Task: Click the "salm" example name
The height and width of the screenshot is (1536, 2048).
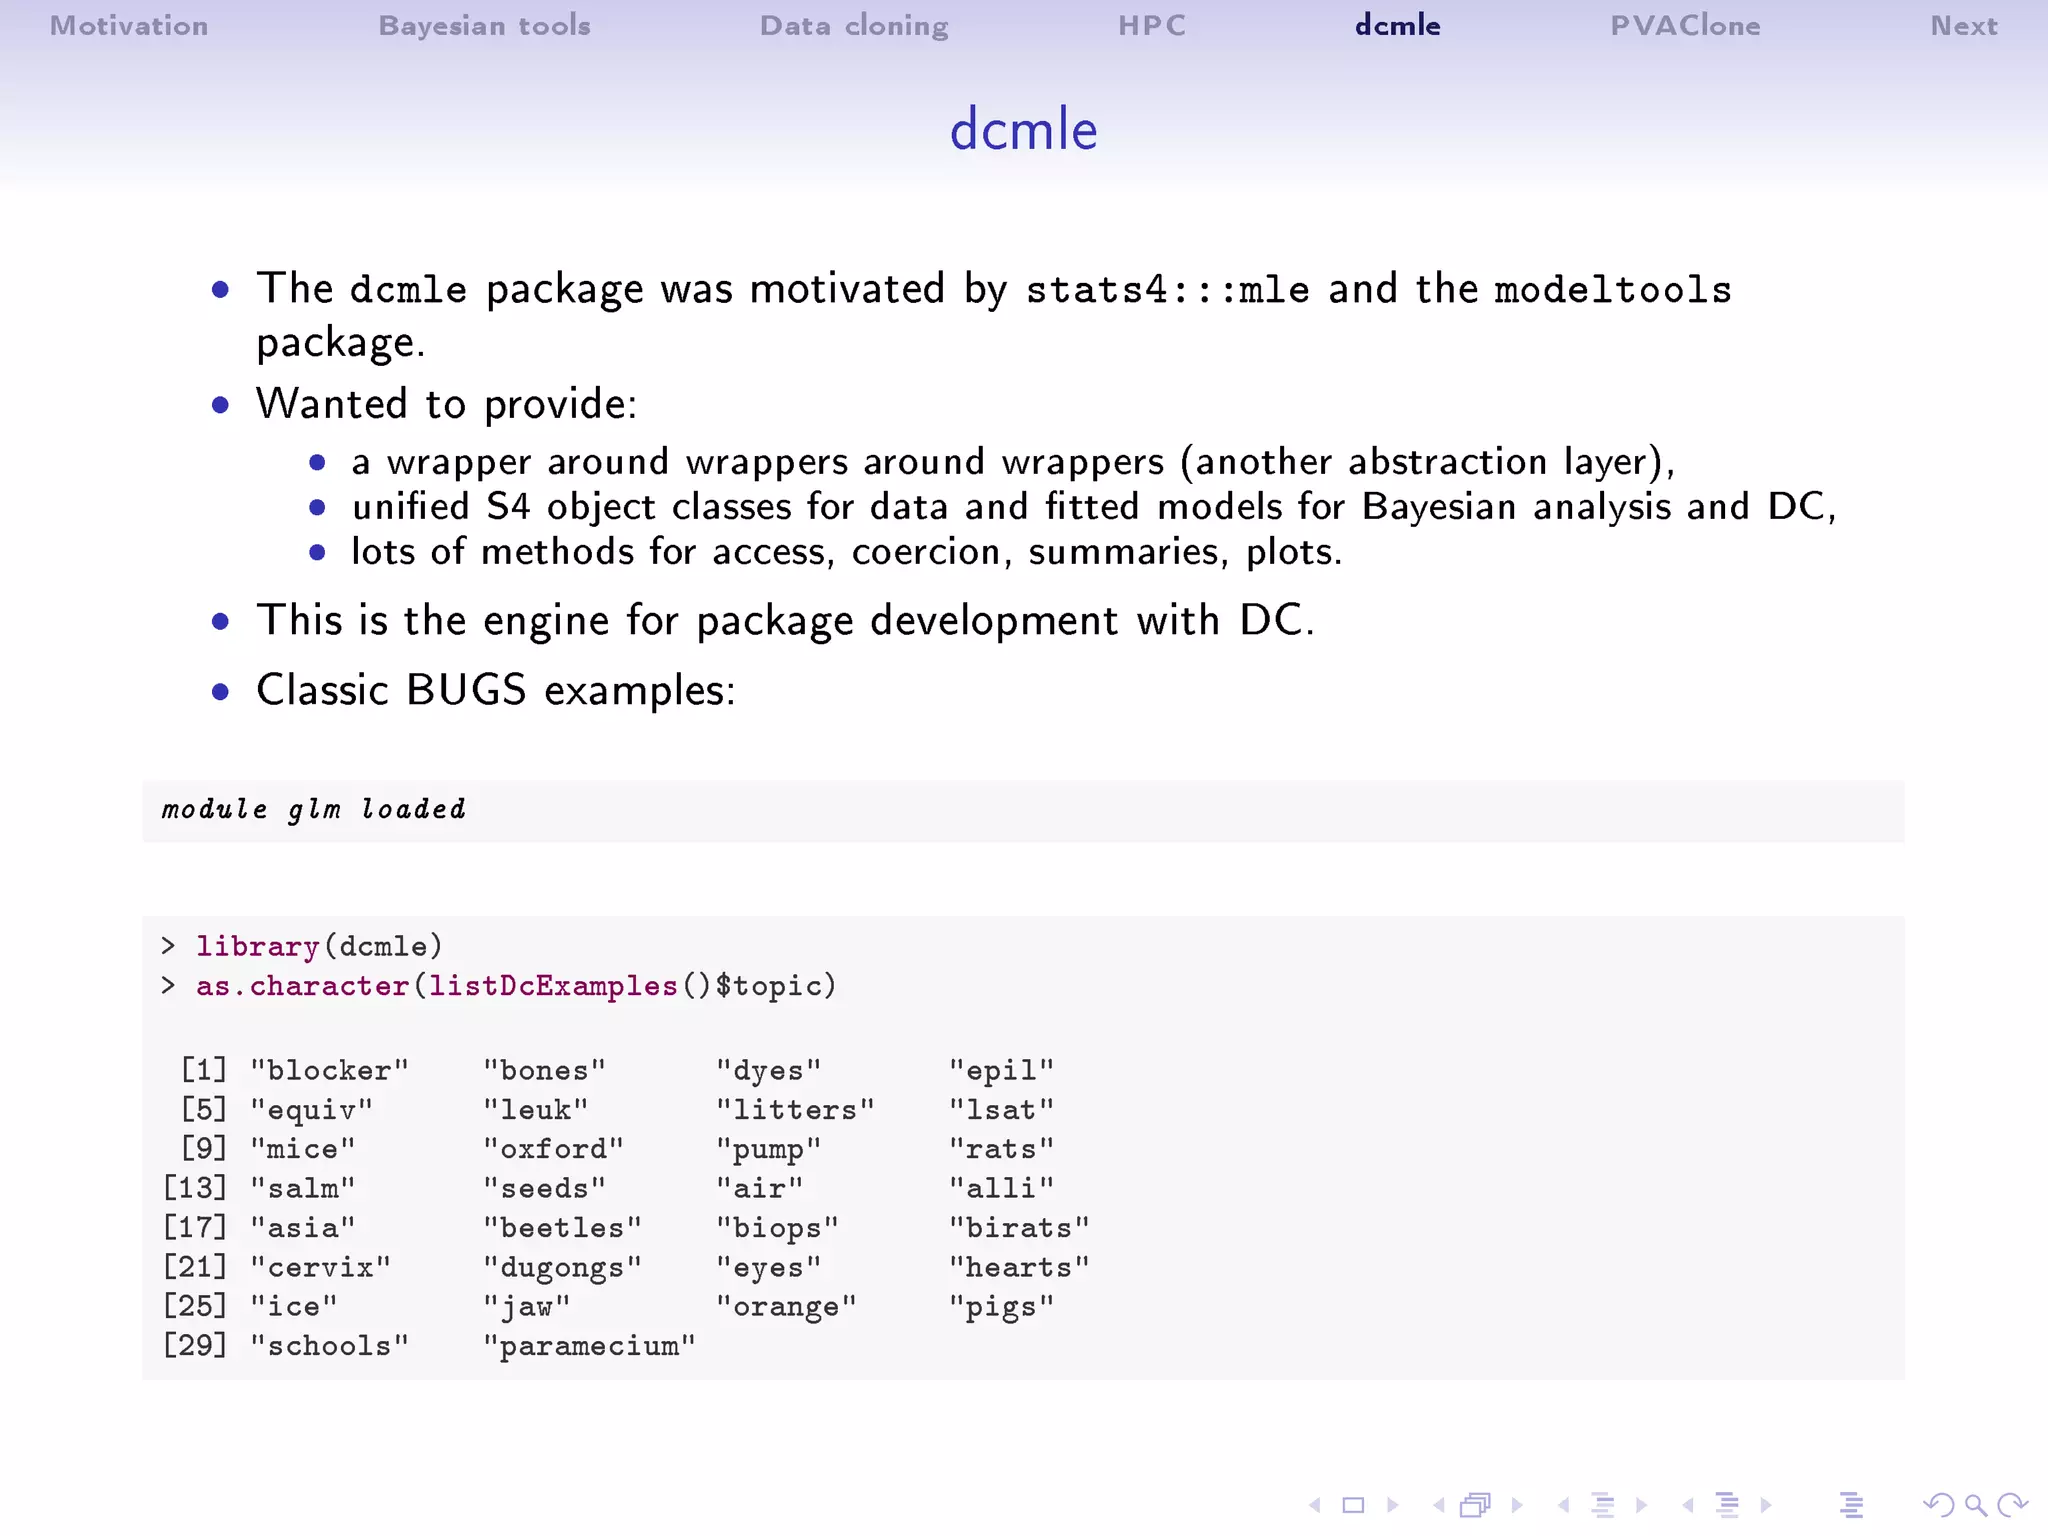Action: coord(303,1188)
